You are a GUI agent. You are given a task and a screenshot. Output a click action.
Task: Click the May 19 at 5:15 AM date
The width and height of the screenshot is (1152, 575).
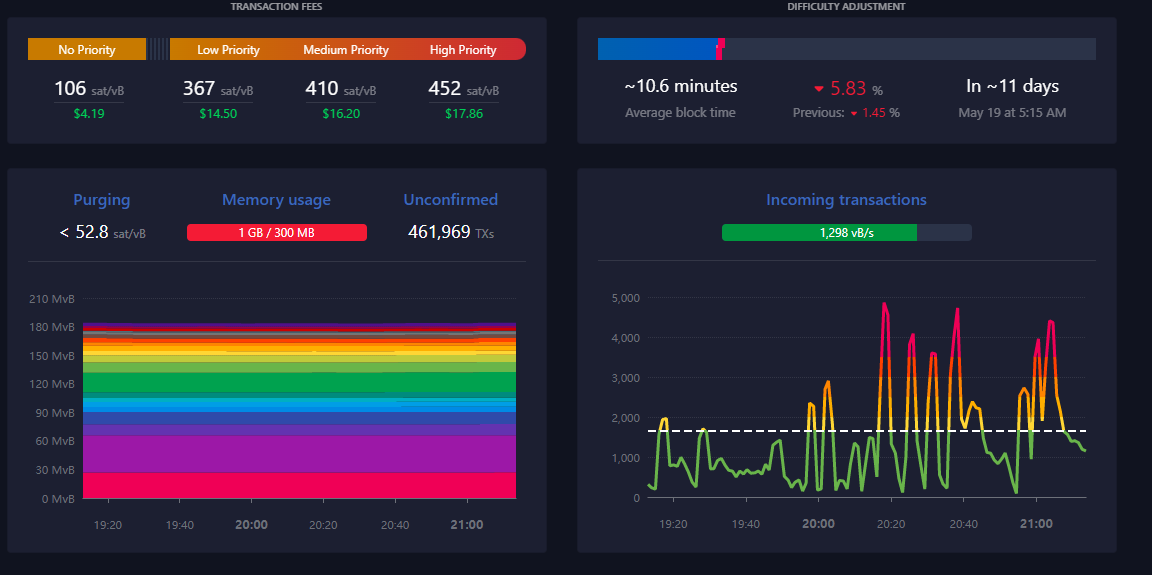[1012, 113]
